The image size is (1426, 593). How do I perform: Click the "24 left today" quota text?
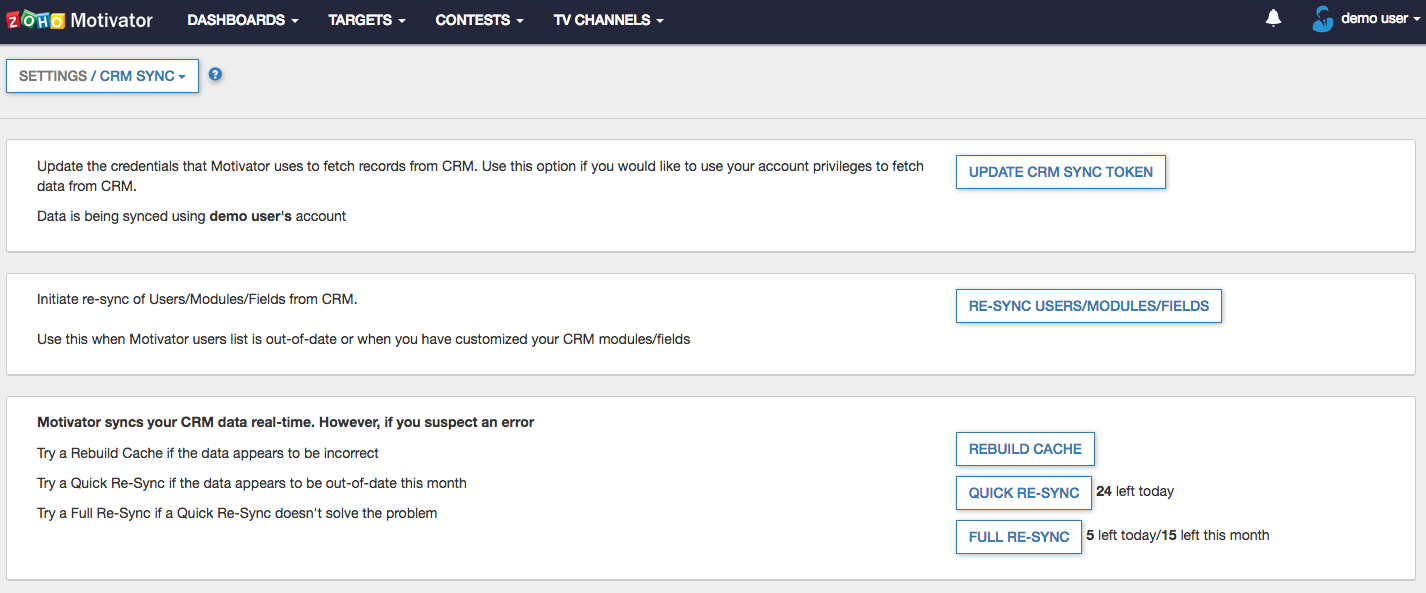coord(1135,492)
